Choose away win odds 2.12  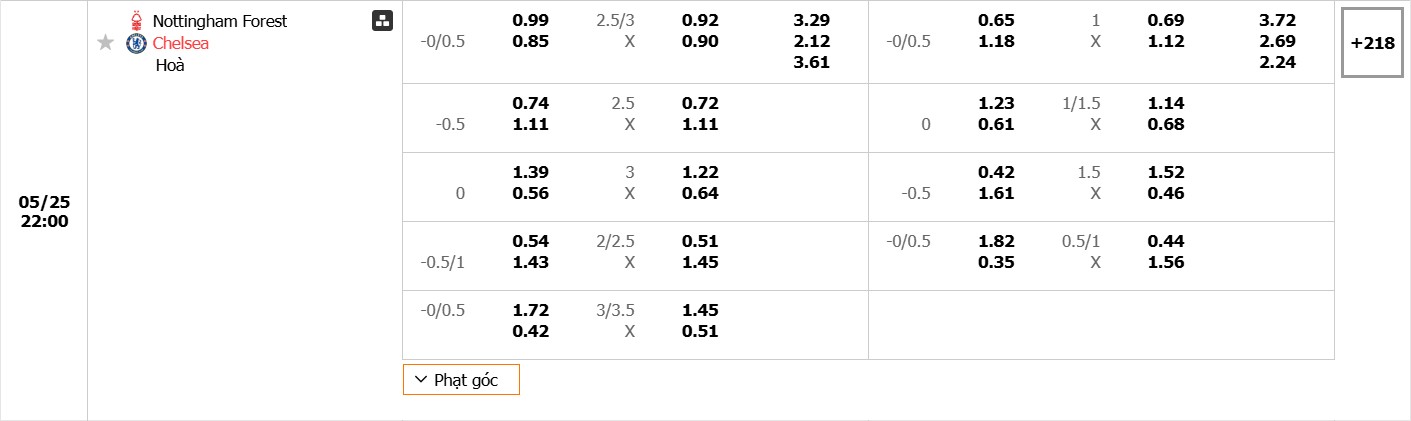point(811,41)
